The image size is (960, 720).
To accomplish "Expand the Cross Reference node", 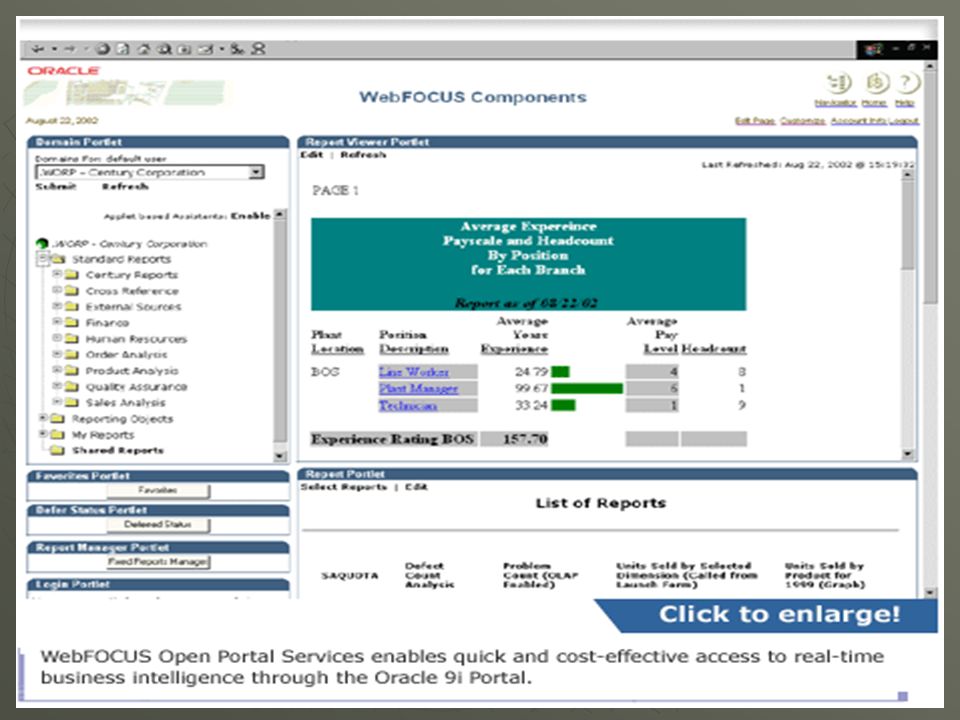I will pos(57,290).
